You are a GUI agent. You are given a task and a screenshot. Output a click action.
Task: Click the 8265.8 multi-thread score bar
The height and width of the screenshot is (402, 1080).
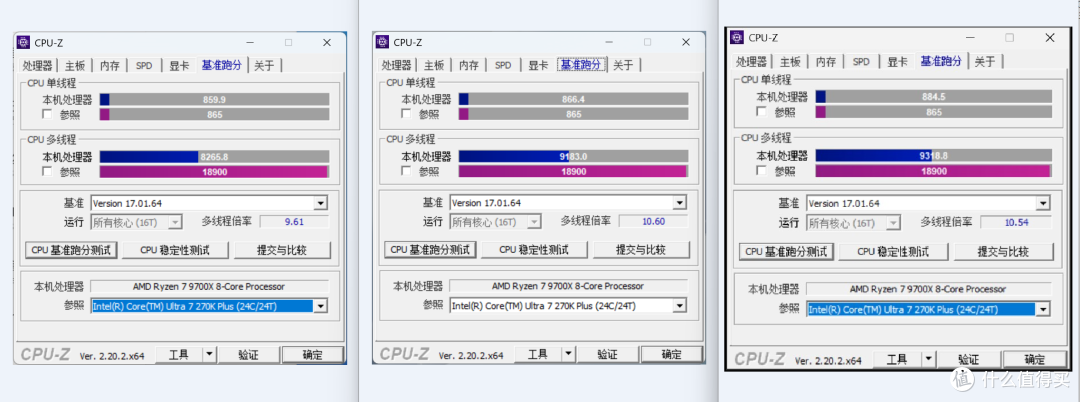214,157
